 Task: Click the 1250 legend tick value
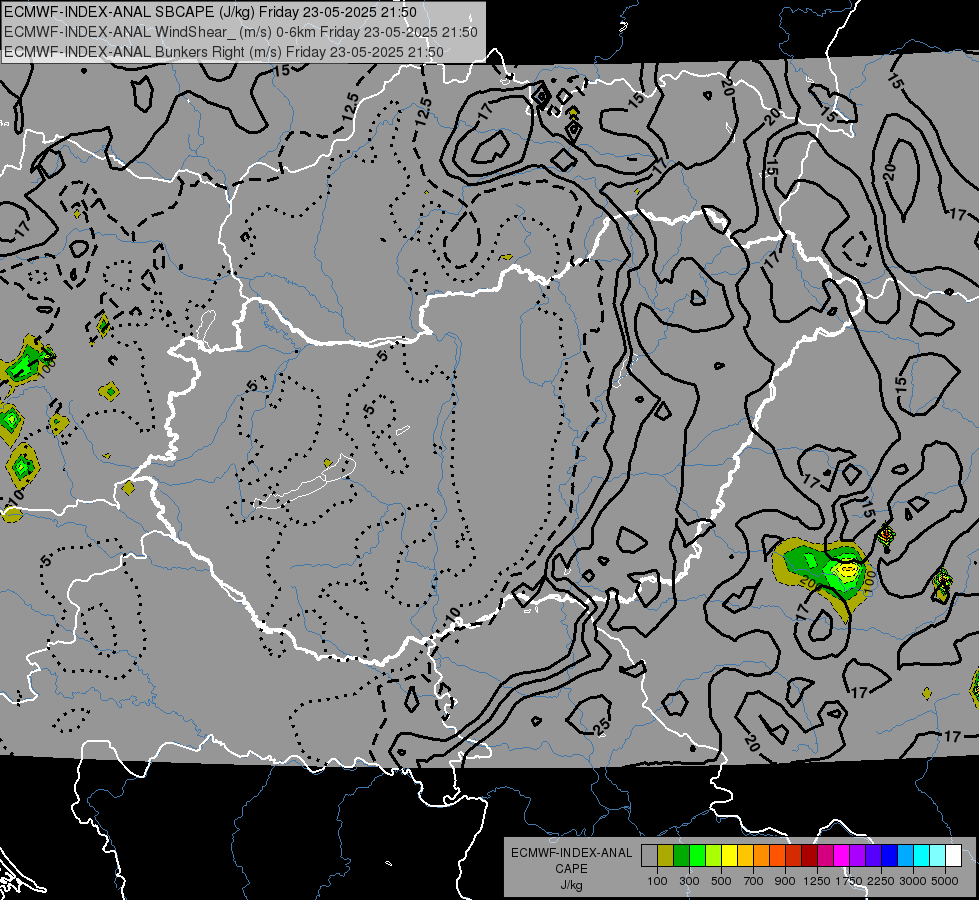[x=817, y=881]
